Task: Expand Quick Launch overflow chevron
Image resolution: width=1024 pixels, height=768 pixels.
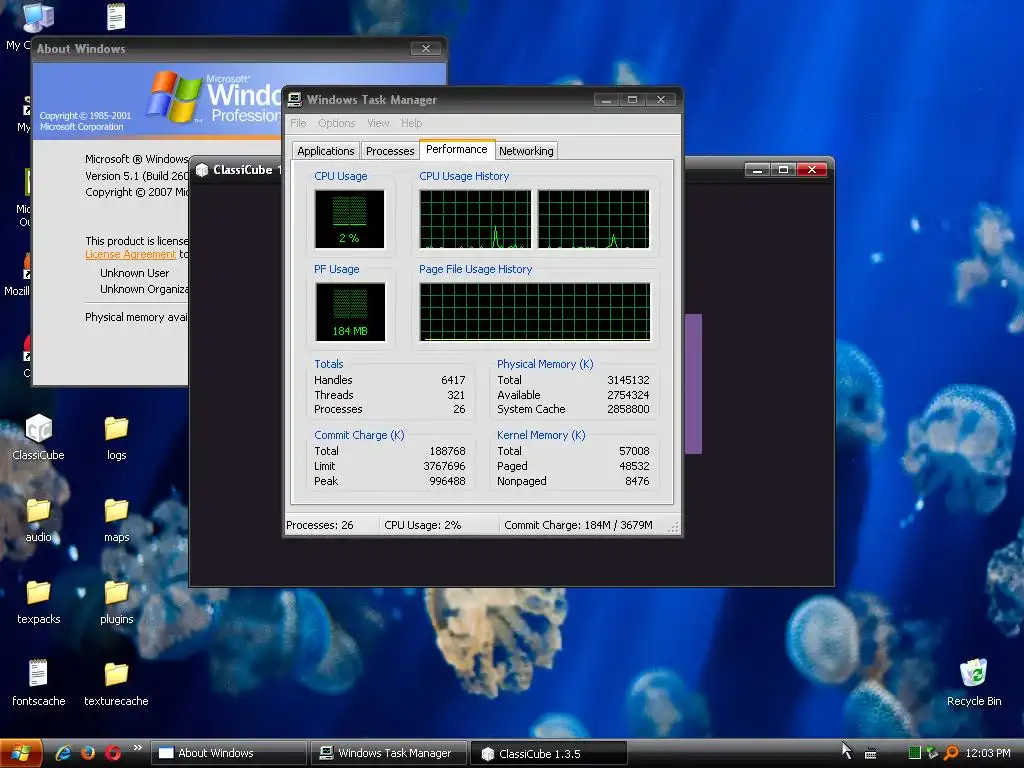Action: coord(137,748)
